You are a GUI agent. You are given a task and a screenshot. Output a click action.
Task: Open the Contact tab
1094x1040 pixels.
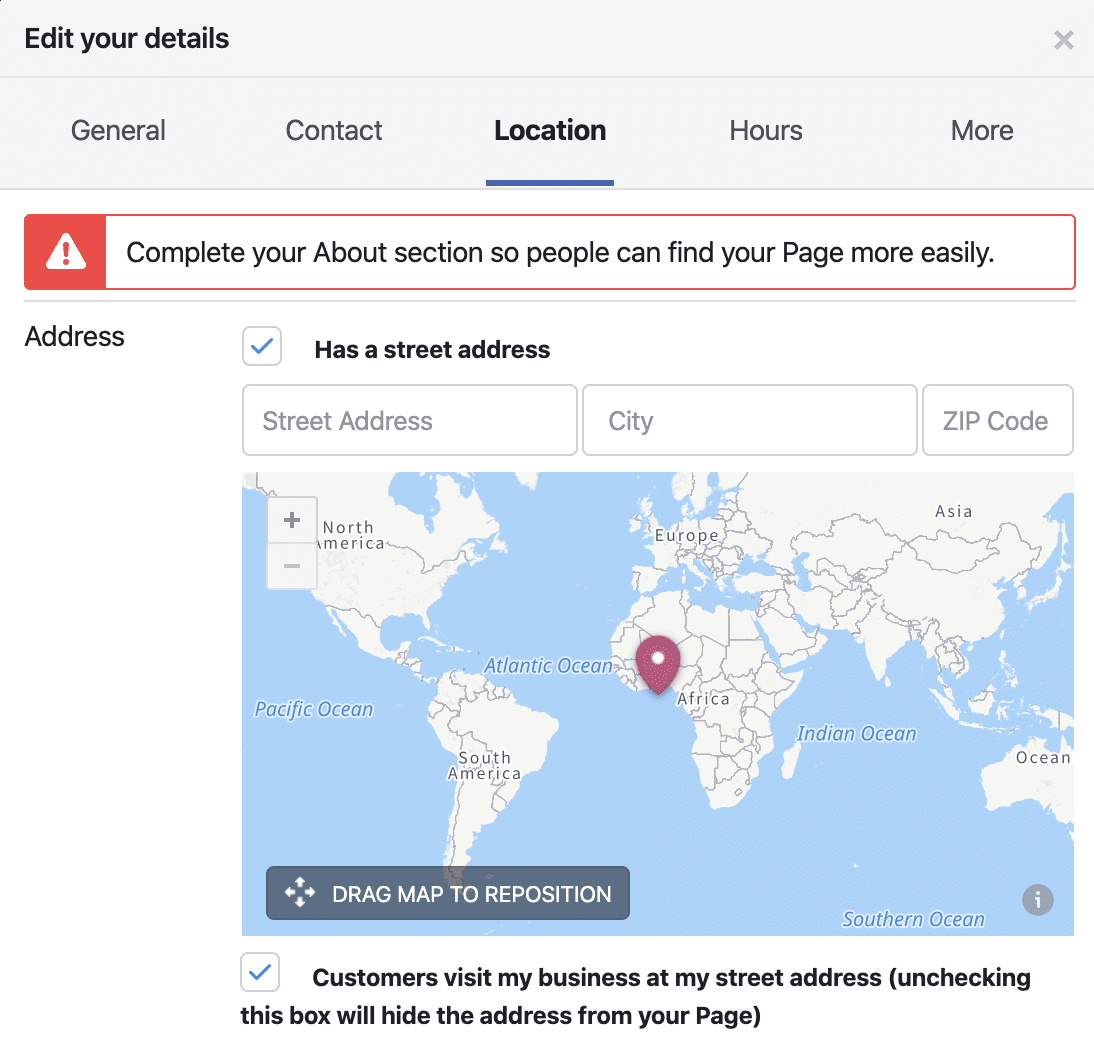point(334,131)
